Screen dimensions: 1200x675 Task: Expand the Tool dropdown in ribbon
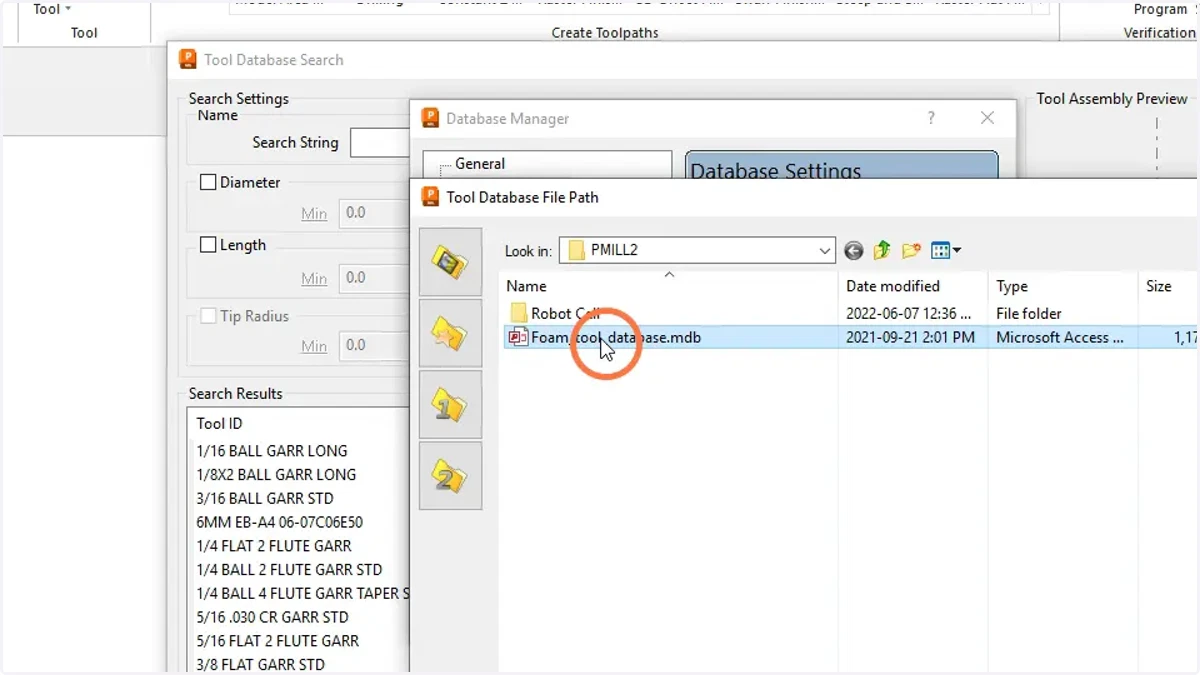[x=52, y=9]
